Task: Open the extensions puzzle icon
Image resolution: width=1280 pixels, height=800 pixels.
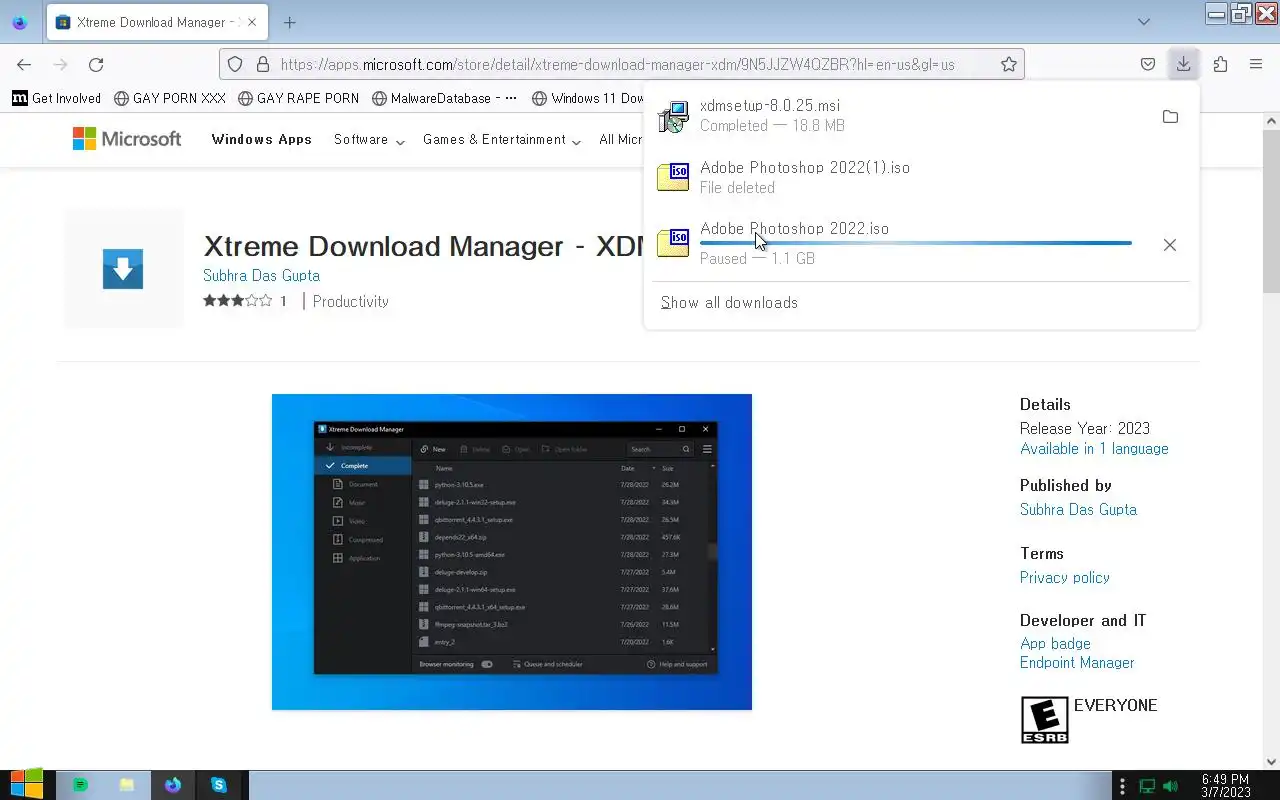Action: tap(1220, 64)
